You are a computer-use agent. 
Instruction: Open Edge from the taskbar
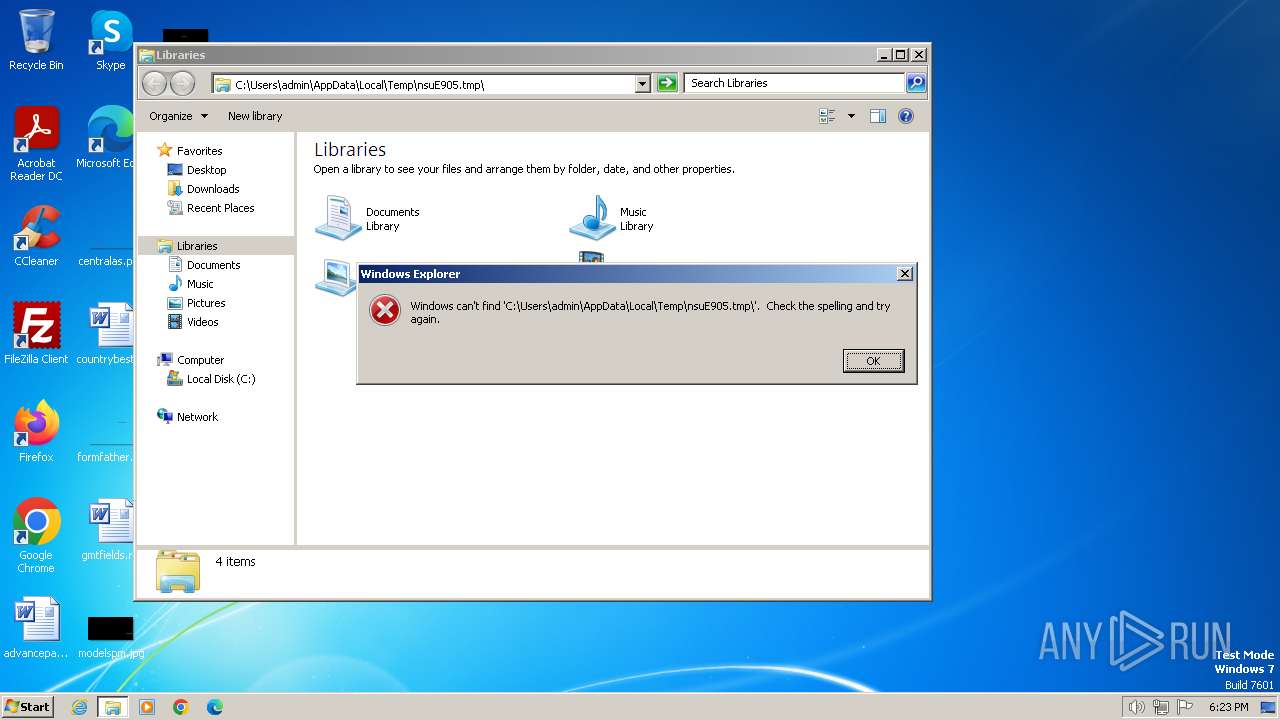[215, 707]
